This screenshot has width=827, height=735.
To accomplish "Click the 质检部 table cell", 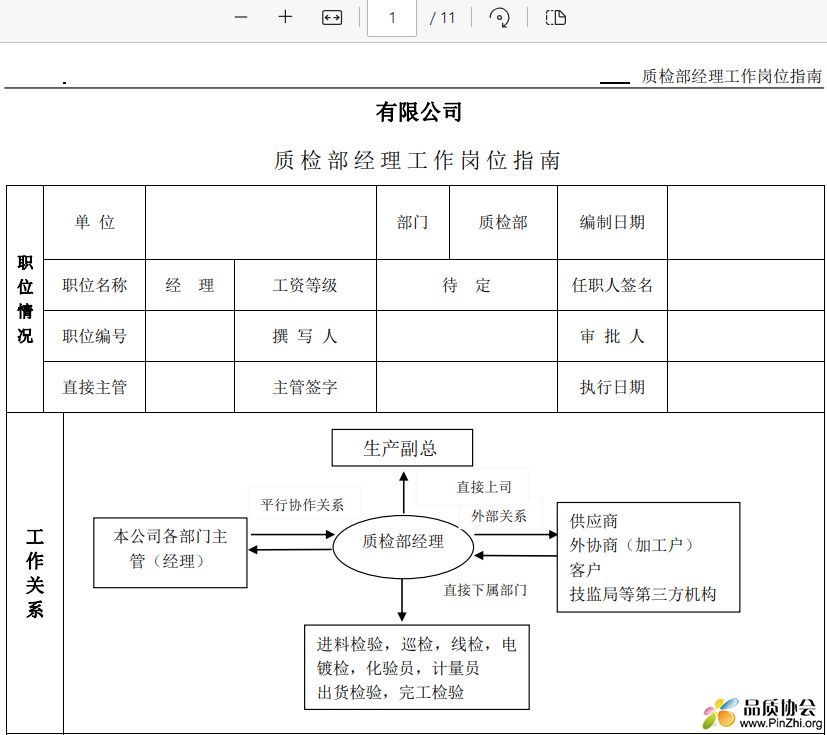I will pos(503,223).
